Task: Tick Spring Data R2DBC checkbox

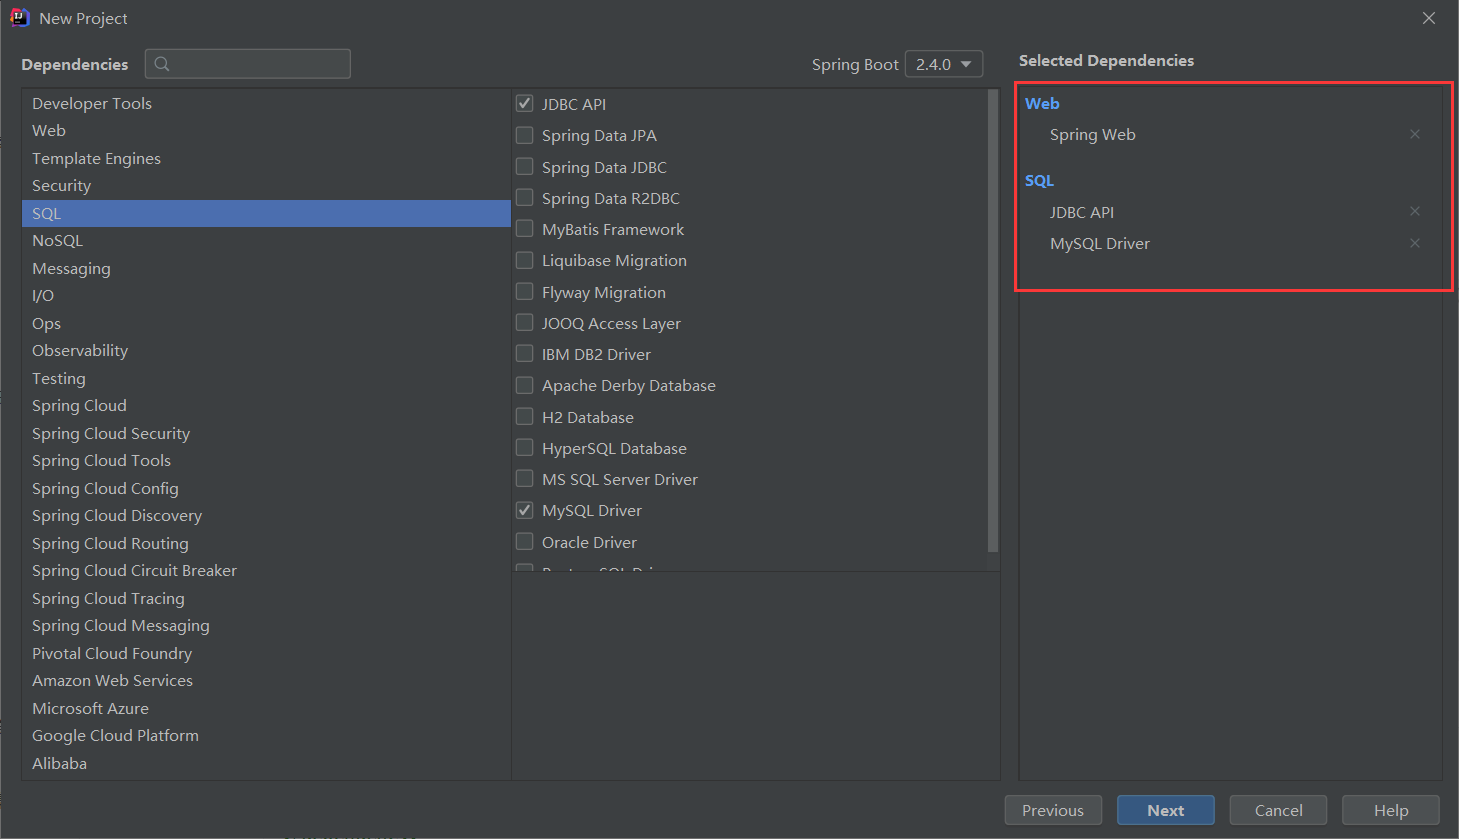Action: click(524, 197)
